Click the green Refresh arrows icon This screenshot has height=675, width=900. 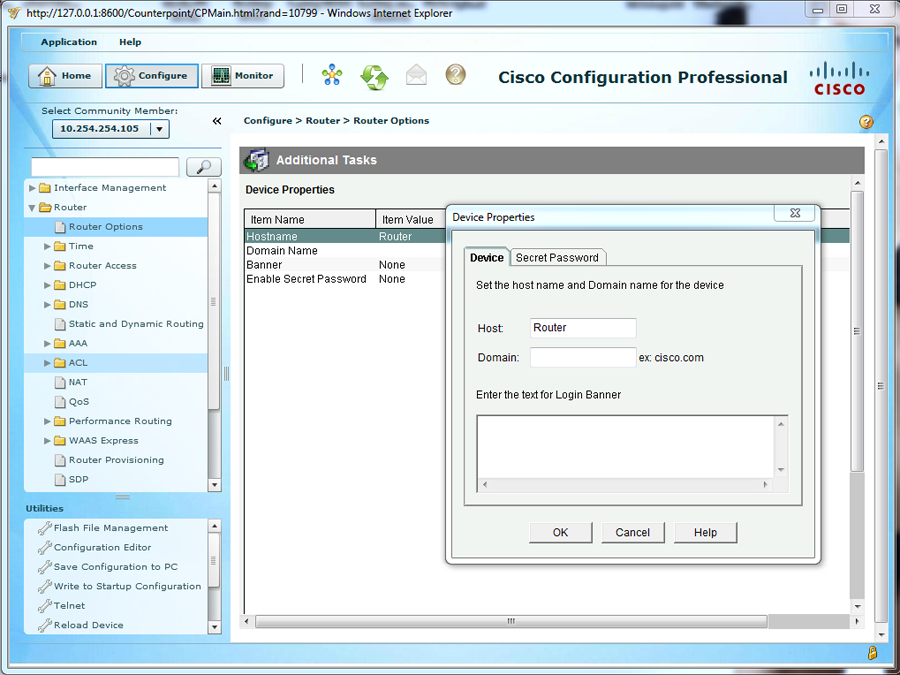tap(374, 76)
